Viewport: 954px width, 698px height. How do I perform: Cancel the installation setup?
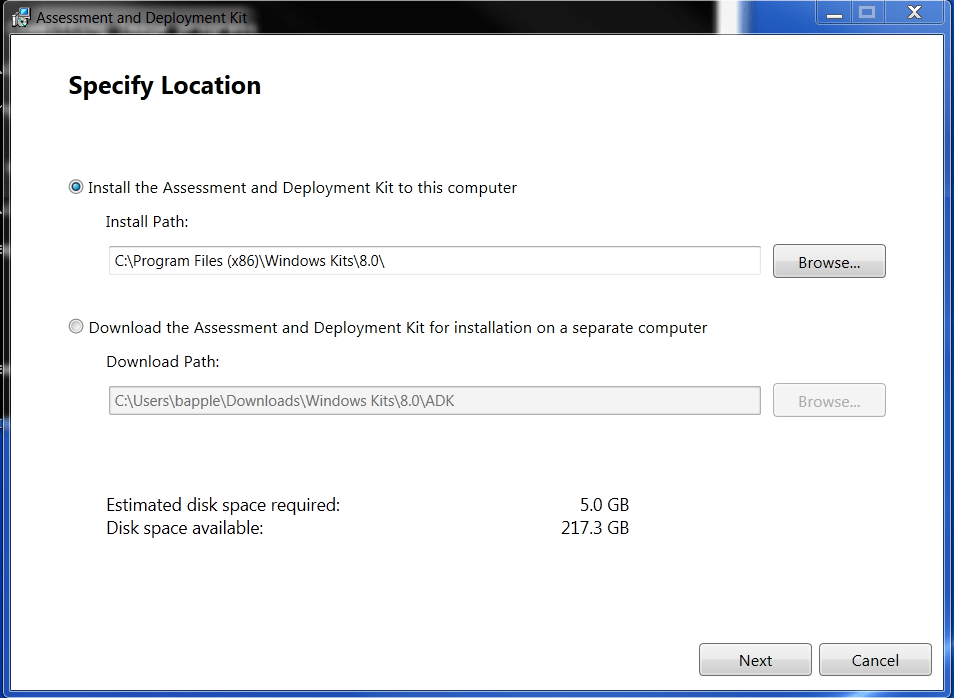pyautogui.click(x=875, y=660)
